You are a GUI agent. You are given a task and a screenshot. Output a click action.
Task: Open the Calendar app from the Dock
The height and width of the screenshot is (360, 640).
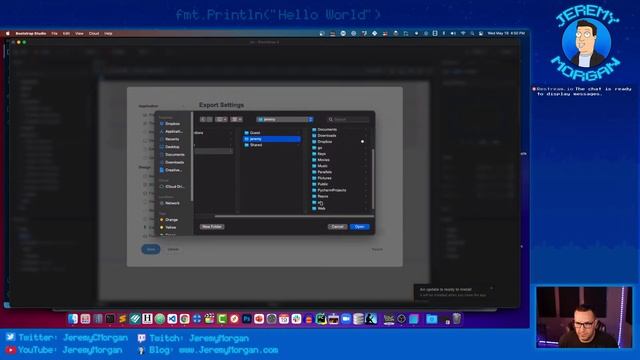coord(284,319)
